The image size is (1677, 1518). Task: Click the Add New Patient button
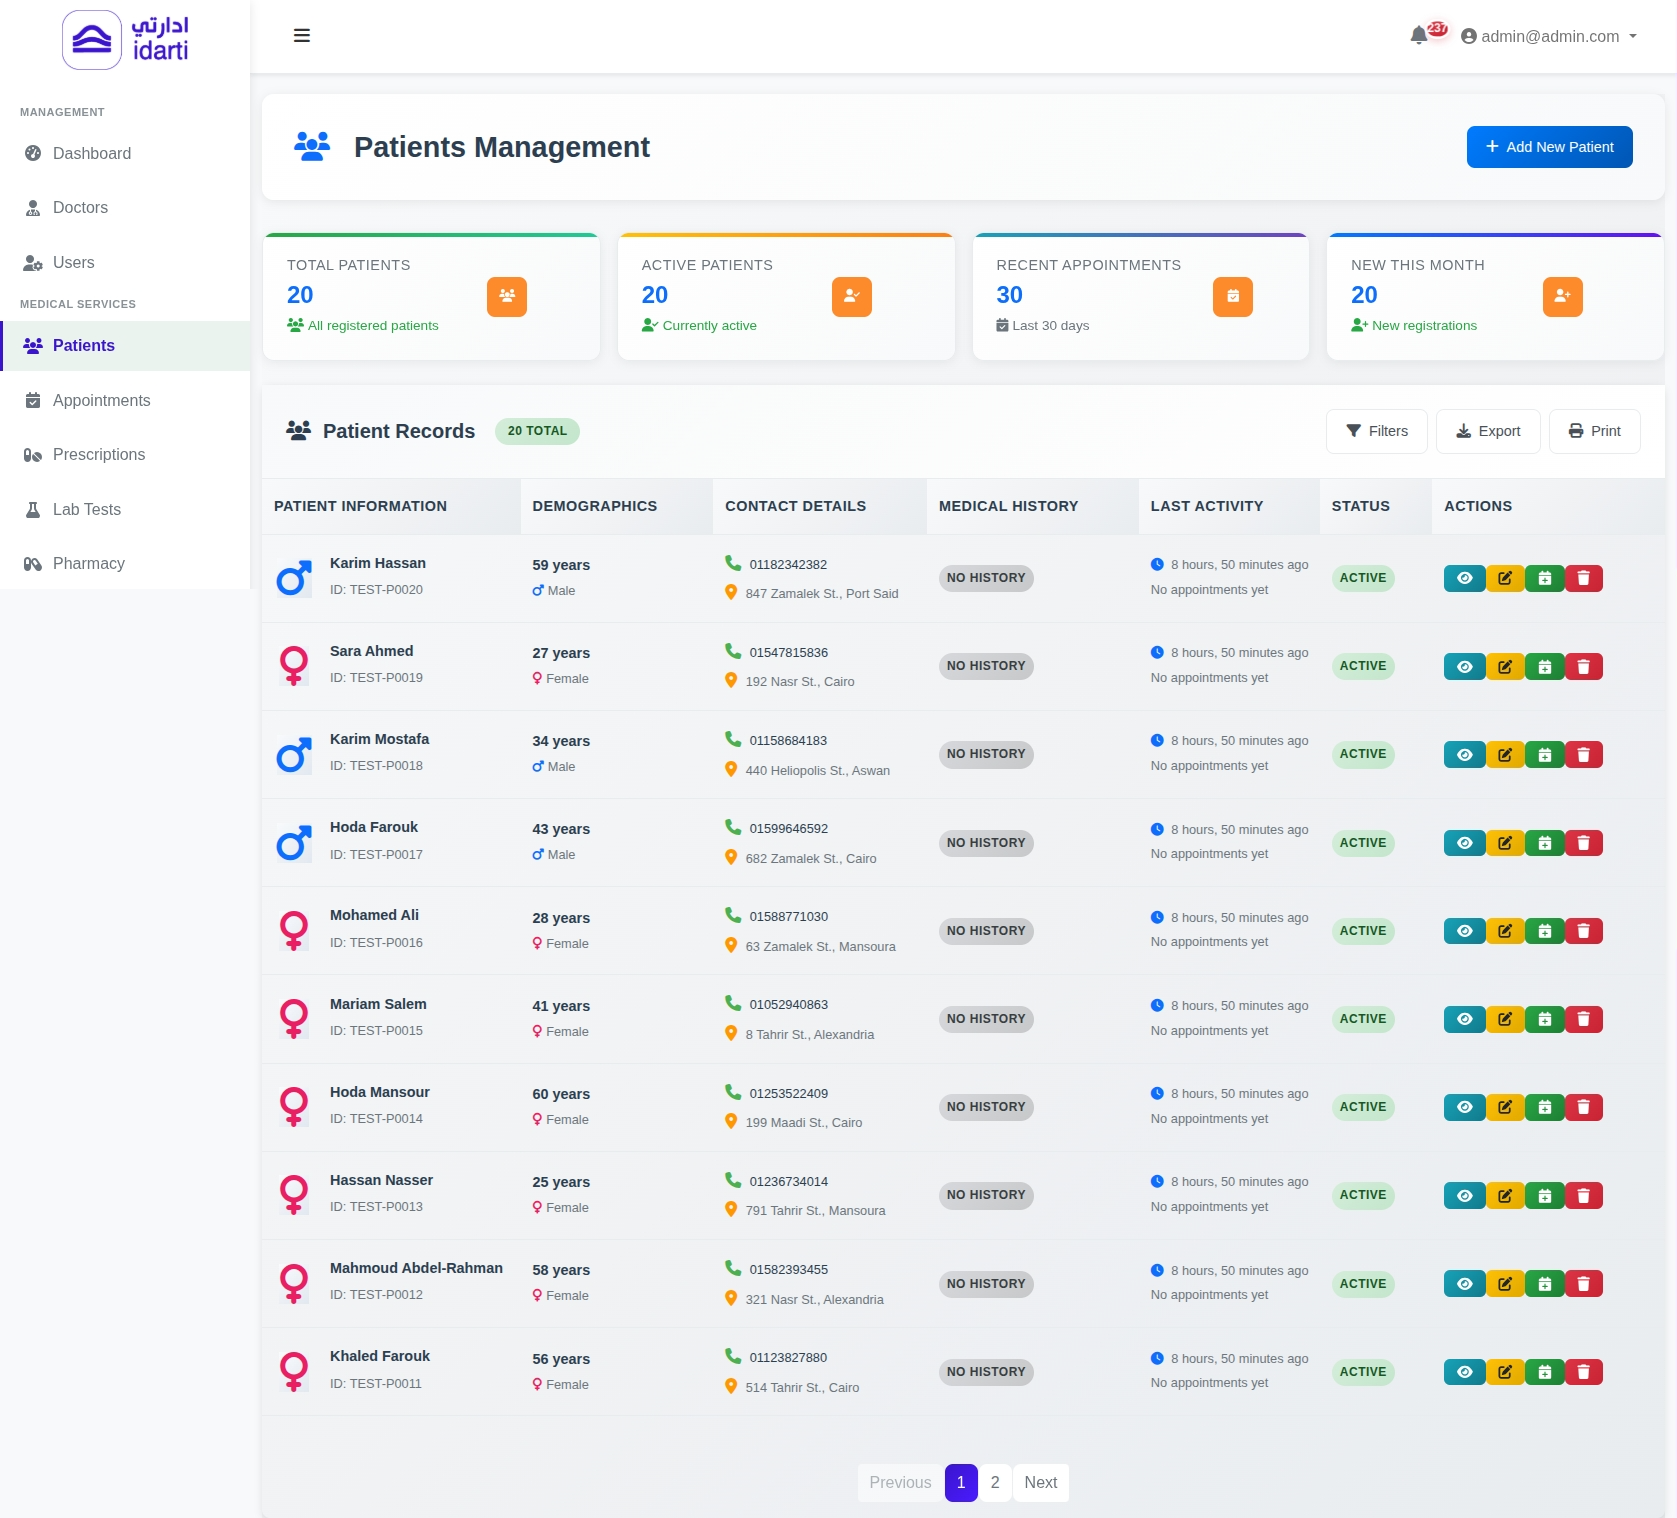[x=1549, y=147]
